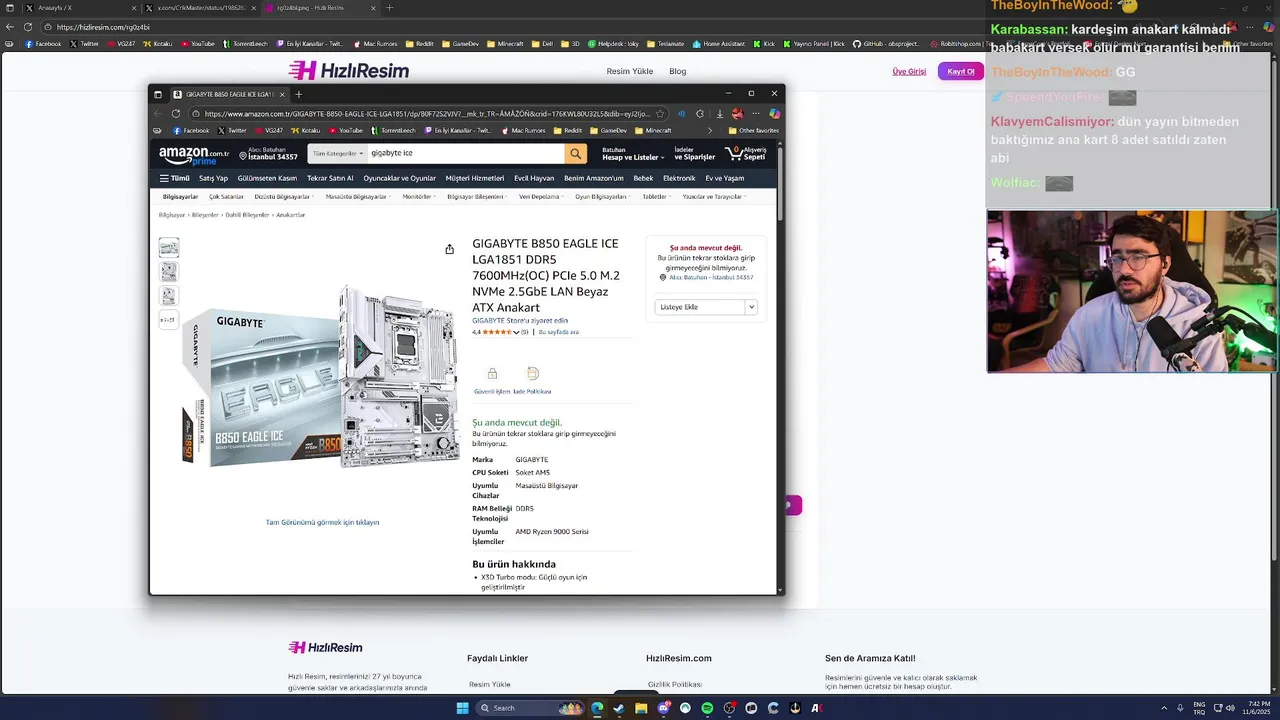Image resolution: width=1280 pixels, height=720 pixels.
Task: Open the TorrentLeech bookmark in the outer browser
Action: pyautogui.click(x=244, y=44)
